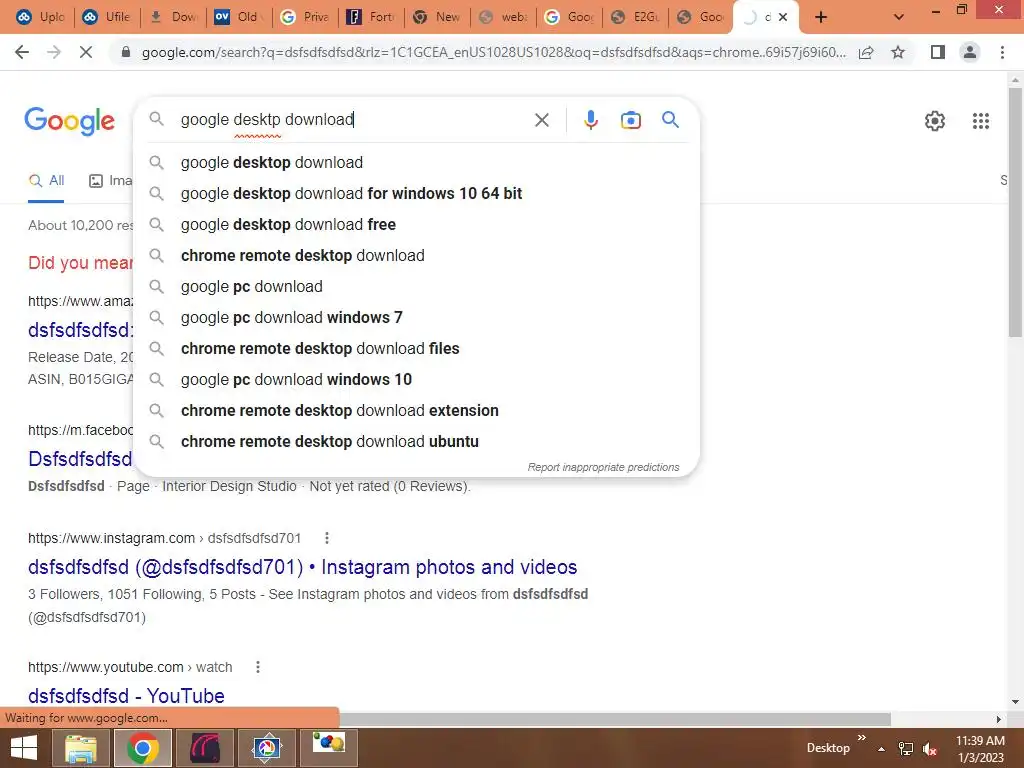Click into the Google search input field
This screenshot has height=768, width=1024.
tap(353, 120)
